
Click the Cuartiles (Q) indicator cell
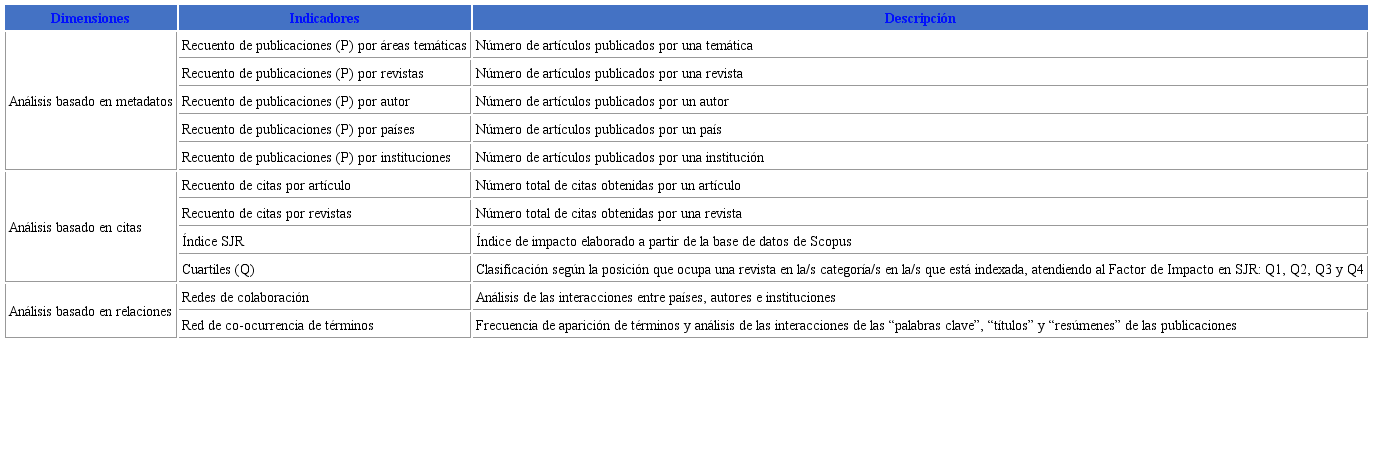[x=218, y=269]
